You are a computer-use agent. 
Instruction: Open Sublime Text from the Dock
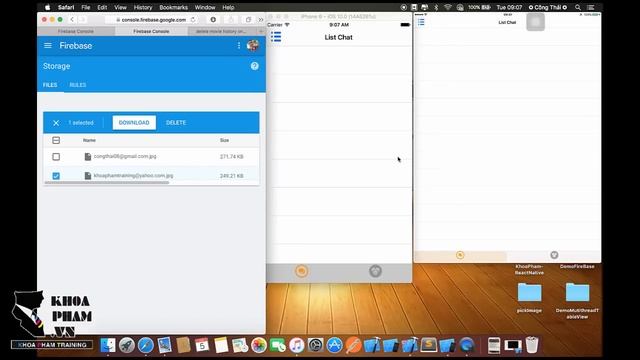(429, 345)
